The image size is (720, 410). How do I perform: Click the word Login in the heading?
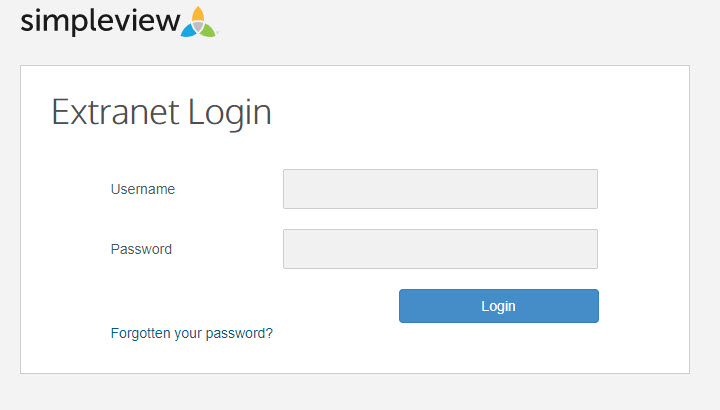click(230, 114)
